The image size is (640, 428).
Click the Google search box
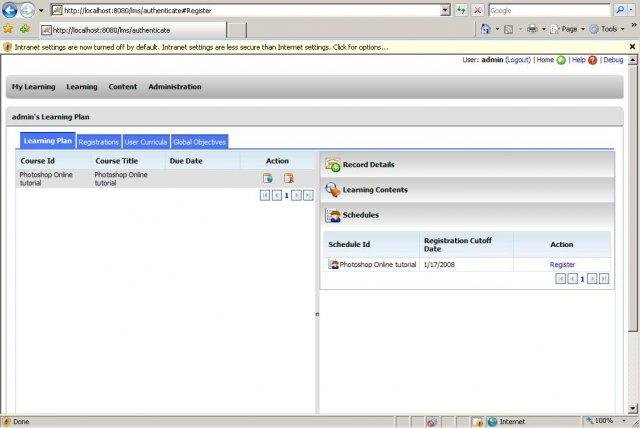pyautogui.click(x=549, y=11)
